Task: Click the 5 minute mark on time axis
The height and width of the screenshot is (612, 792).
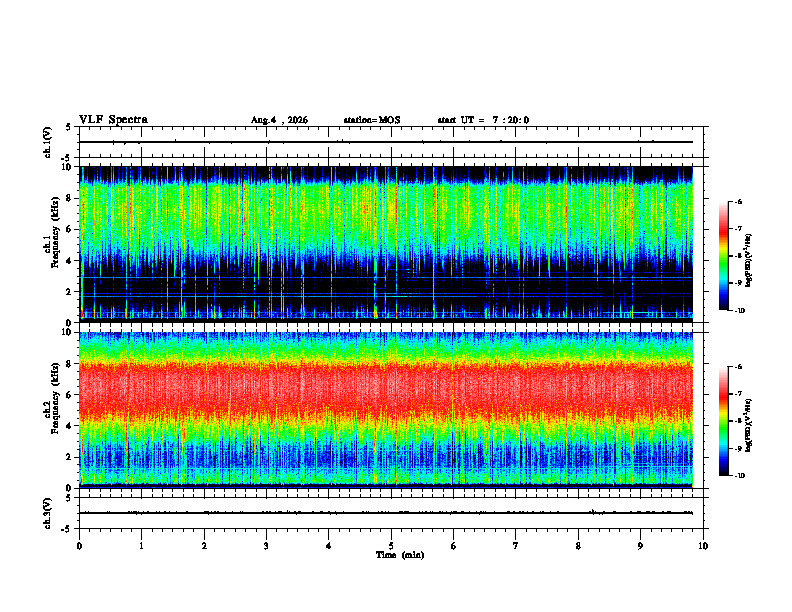Action: (391, 546)
